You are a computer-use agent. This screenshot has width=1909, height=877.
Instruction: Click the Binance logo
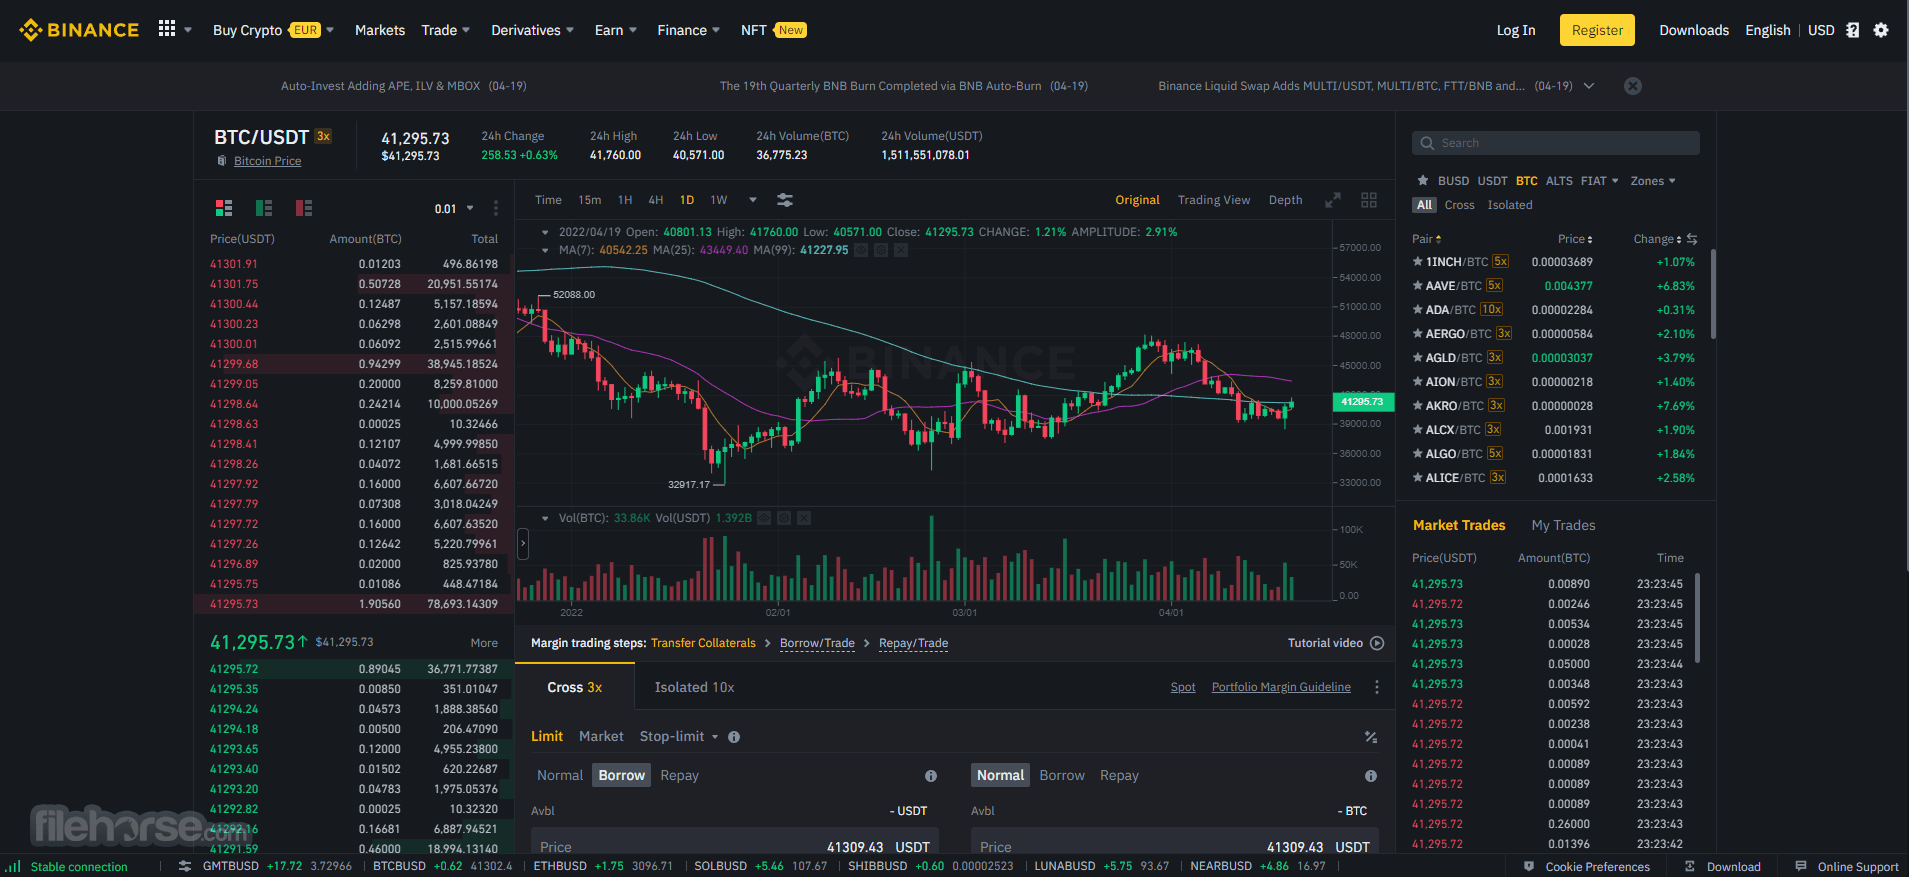(79, 30)
